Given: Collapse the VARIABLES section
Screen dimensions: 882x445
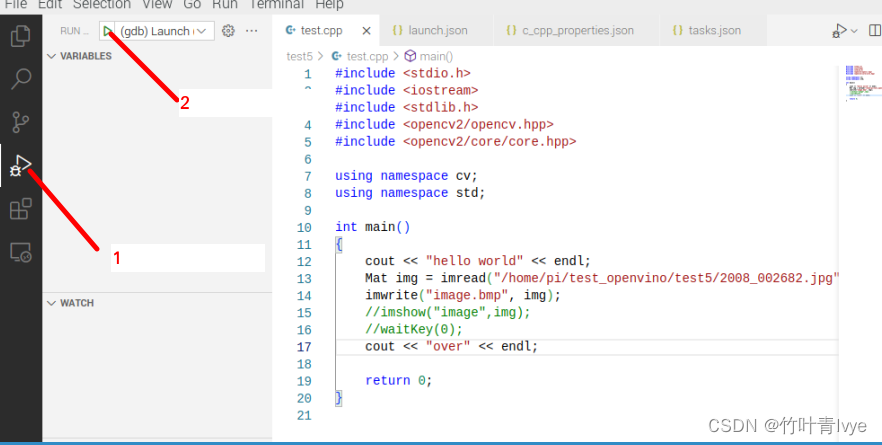Looking at the screenshot, I should pyautogui.click(x=79, y=56).
